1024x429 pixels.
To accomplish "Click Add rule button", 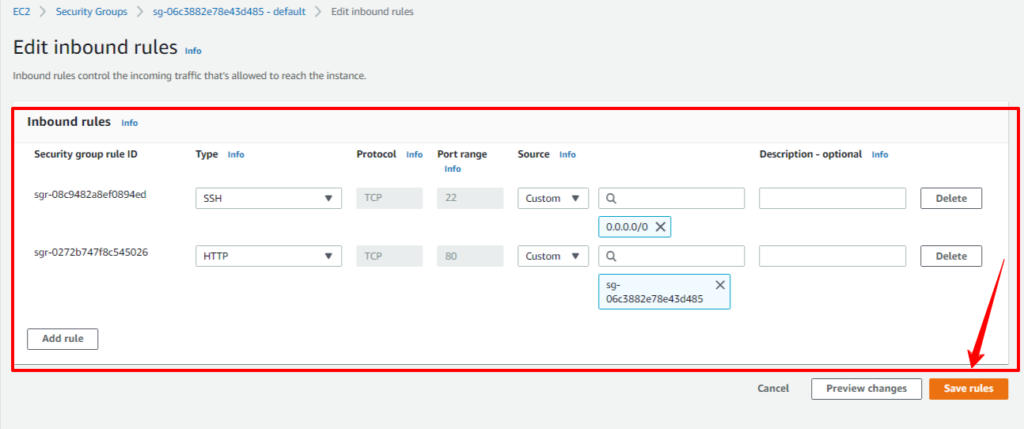I will (63, 339).
